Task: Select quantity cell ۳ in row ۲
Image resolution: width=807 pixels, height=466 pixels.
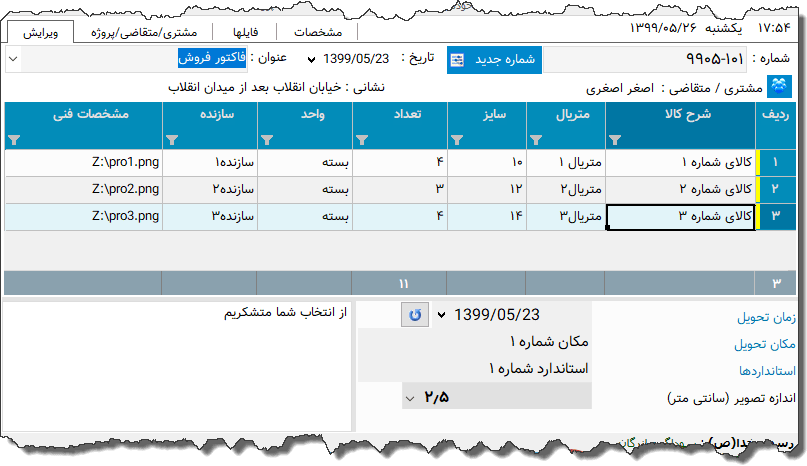Action: click(400, 189)
